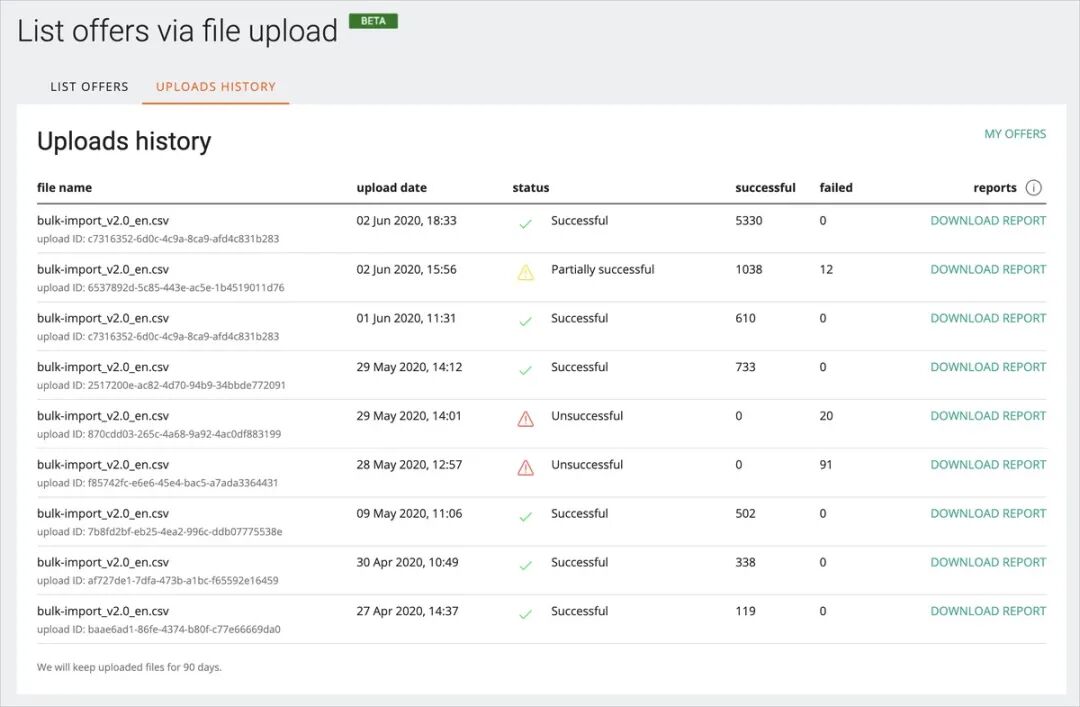Click the successful count 1038
The image size is (1080, 707).
click(x=749, y=269)
